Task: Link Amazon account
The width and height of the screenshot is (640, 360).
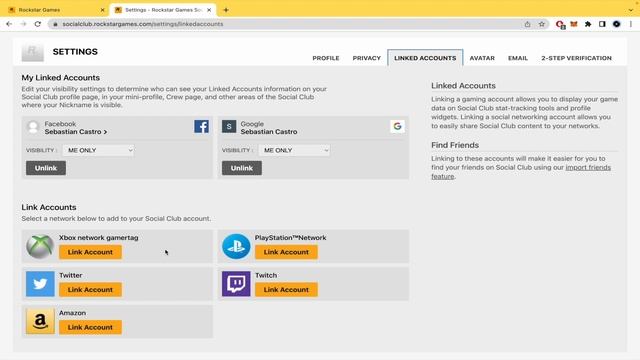Action: [x=90, y=327]
